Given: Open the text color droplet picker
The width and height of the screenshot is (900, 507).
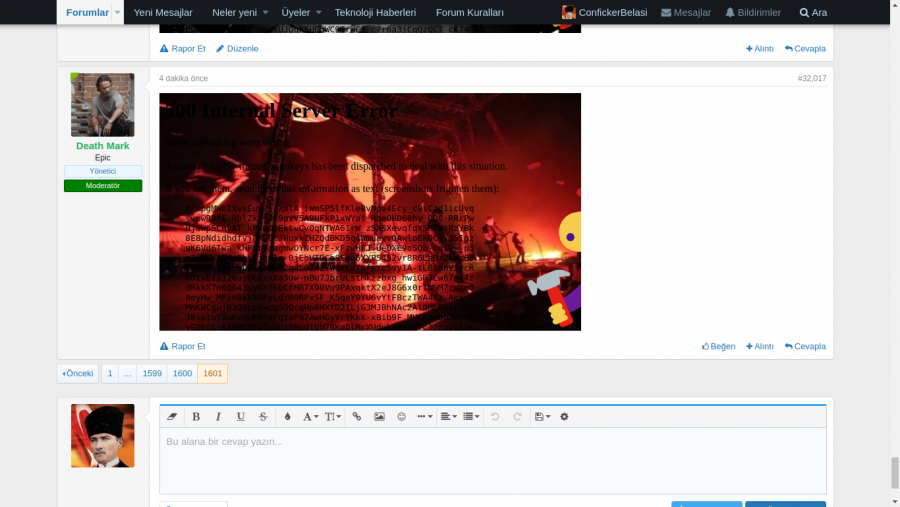Looking at the screenshot, I should coord(287,417).
